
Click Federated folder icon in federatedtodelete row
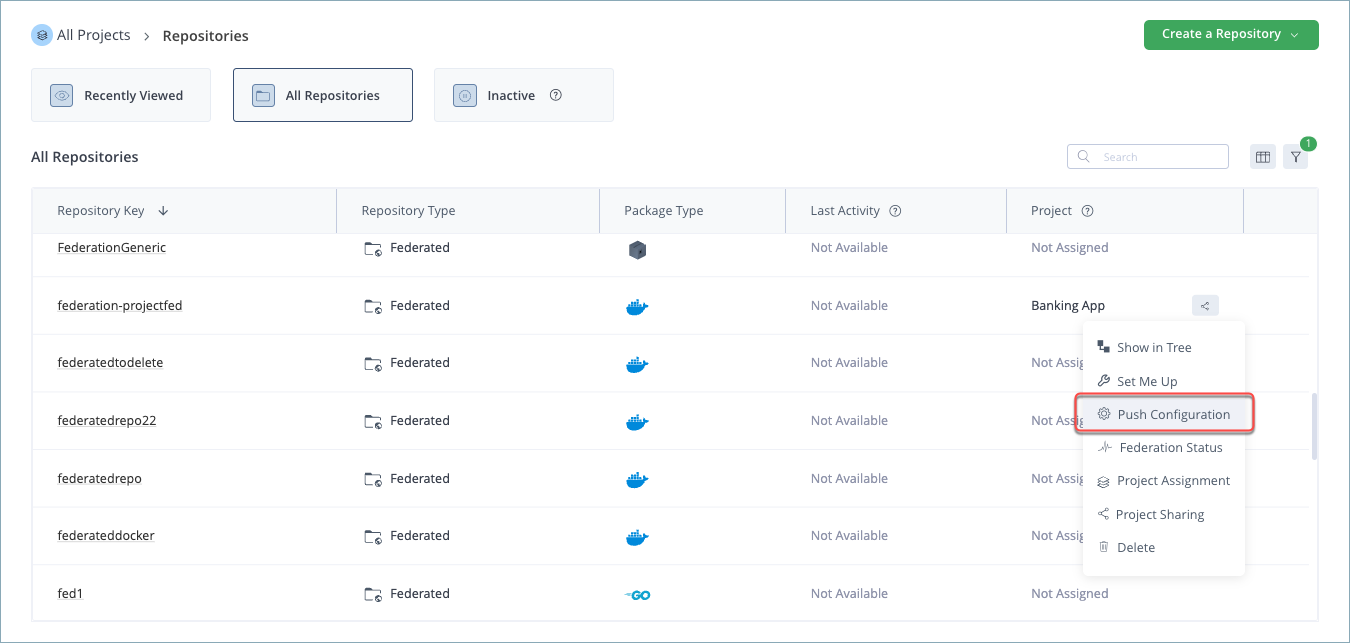coord(373,363)
